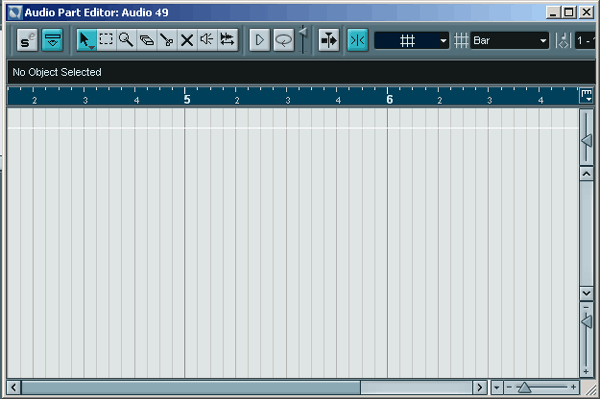Screen dimensions: 600x399
Task: Select the Mute X tool
Action: coord(187,40)
